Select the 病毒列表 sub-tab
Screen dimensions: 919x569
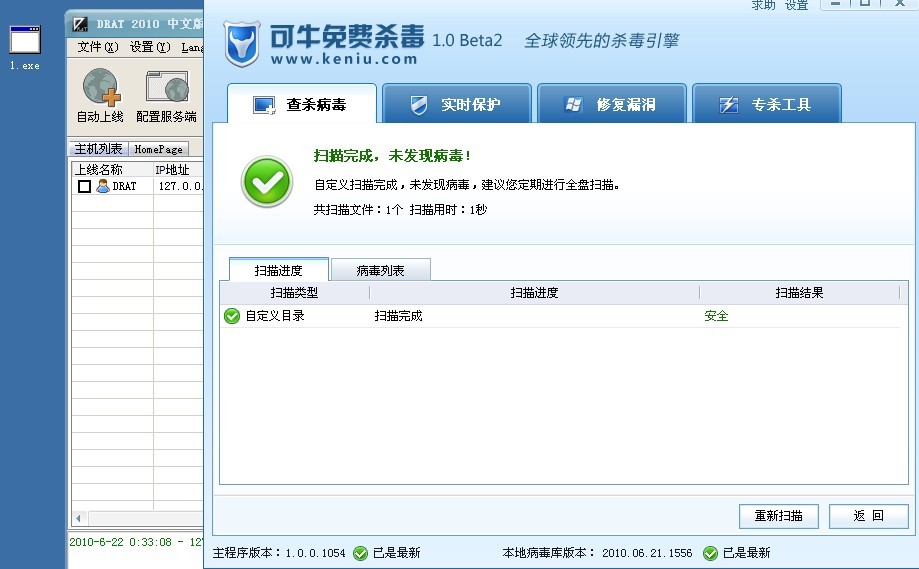(x=380, y=270)
